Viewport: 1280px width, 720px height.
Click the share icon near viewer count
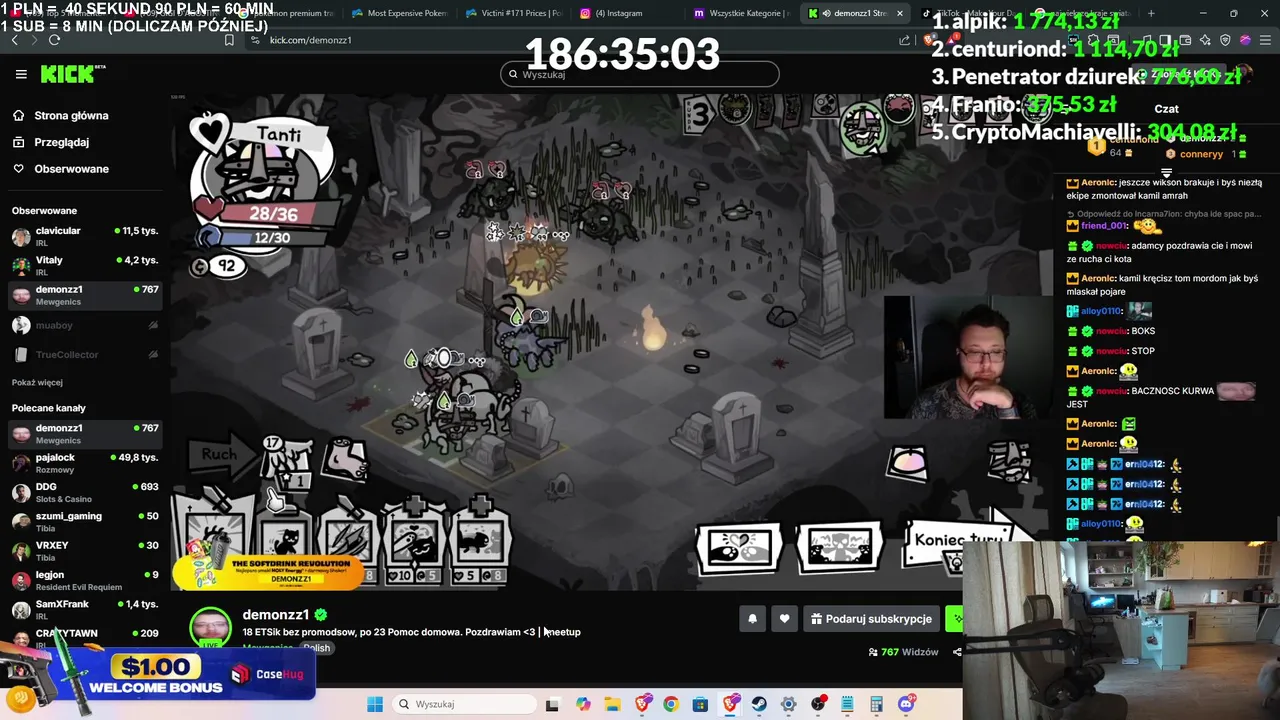point(957,652)
